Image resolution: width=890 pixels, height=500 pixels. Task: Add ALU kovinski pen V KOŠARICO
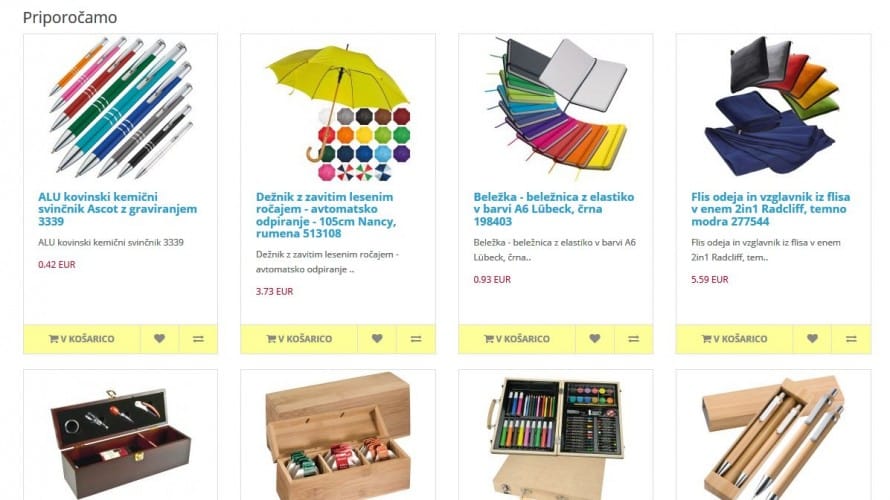tap(82, 339)
